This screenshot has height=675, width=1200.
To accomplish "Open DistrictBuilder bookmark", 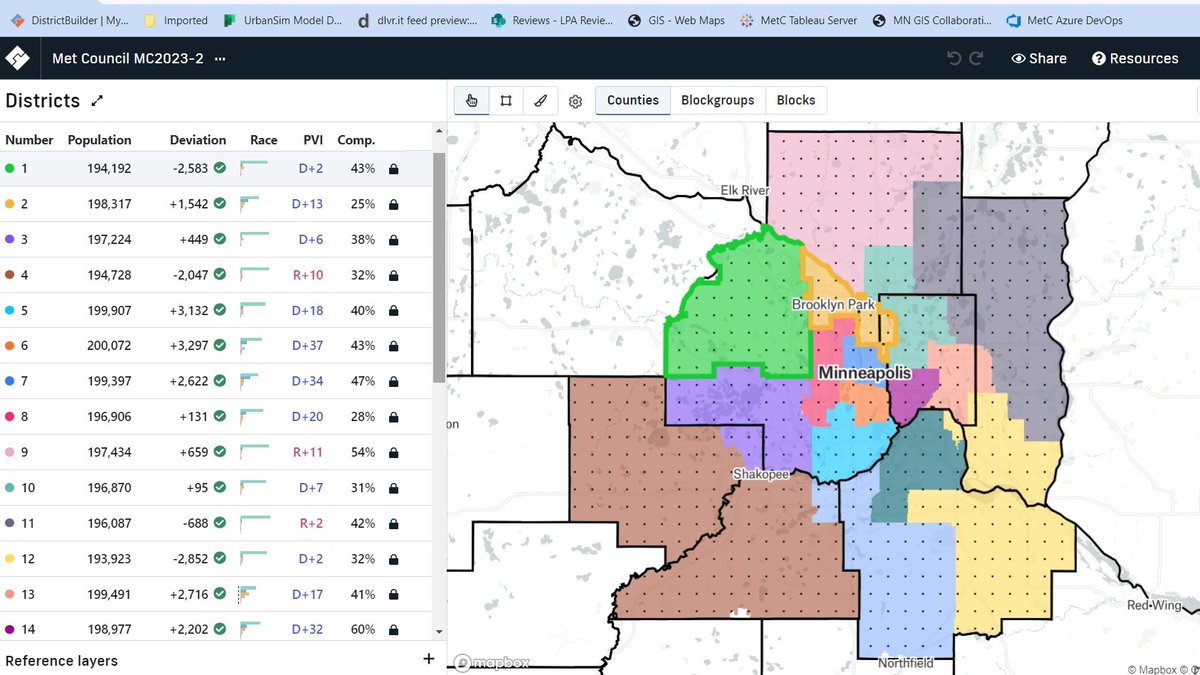I will (70, 20).
